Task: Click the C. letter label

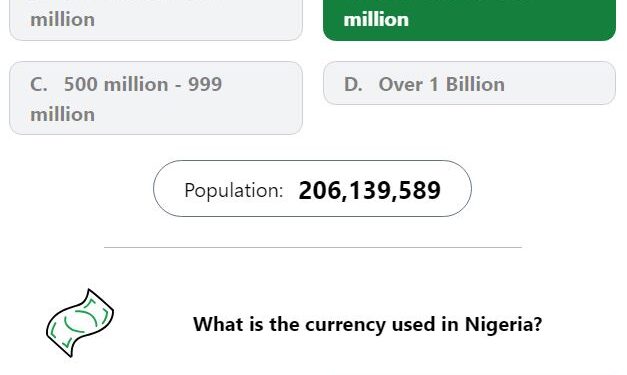Action: pos(39,84)
